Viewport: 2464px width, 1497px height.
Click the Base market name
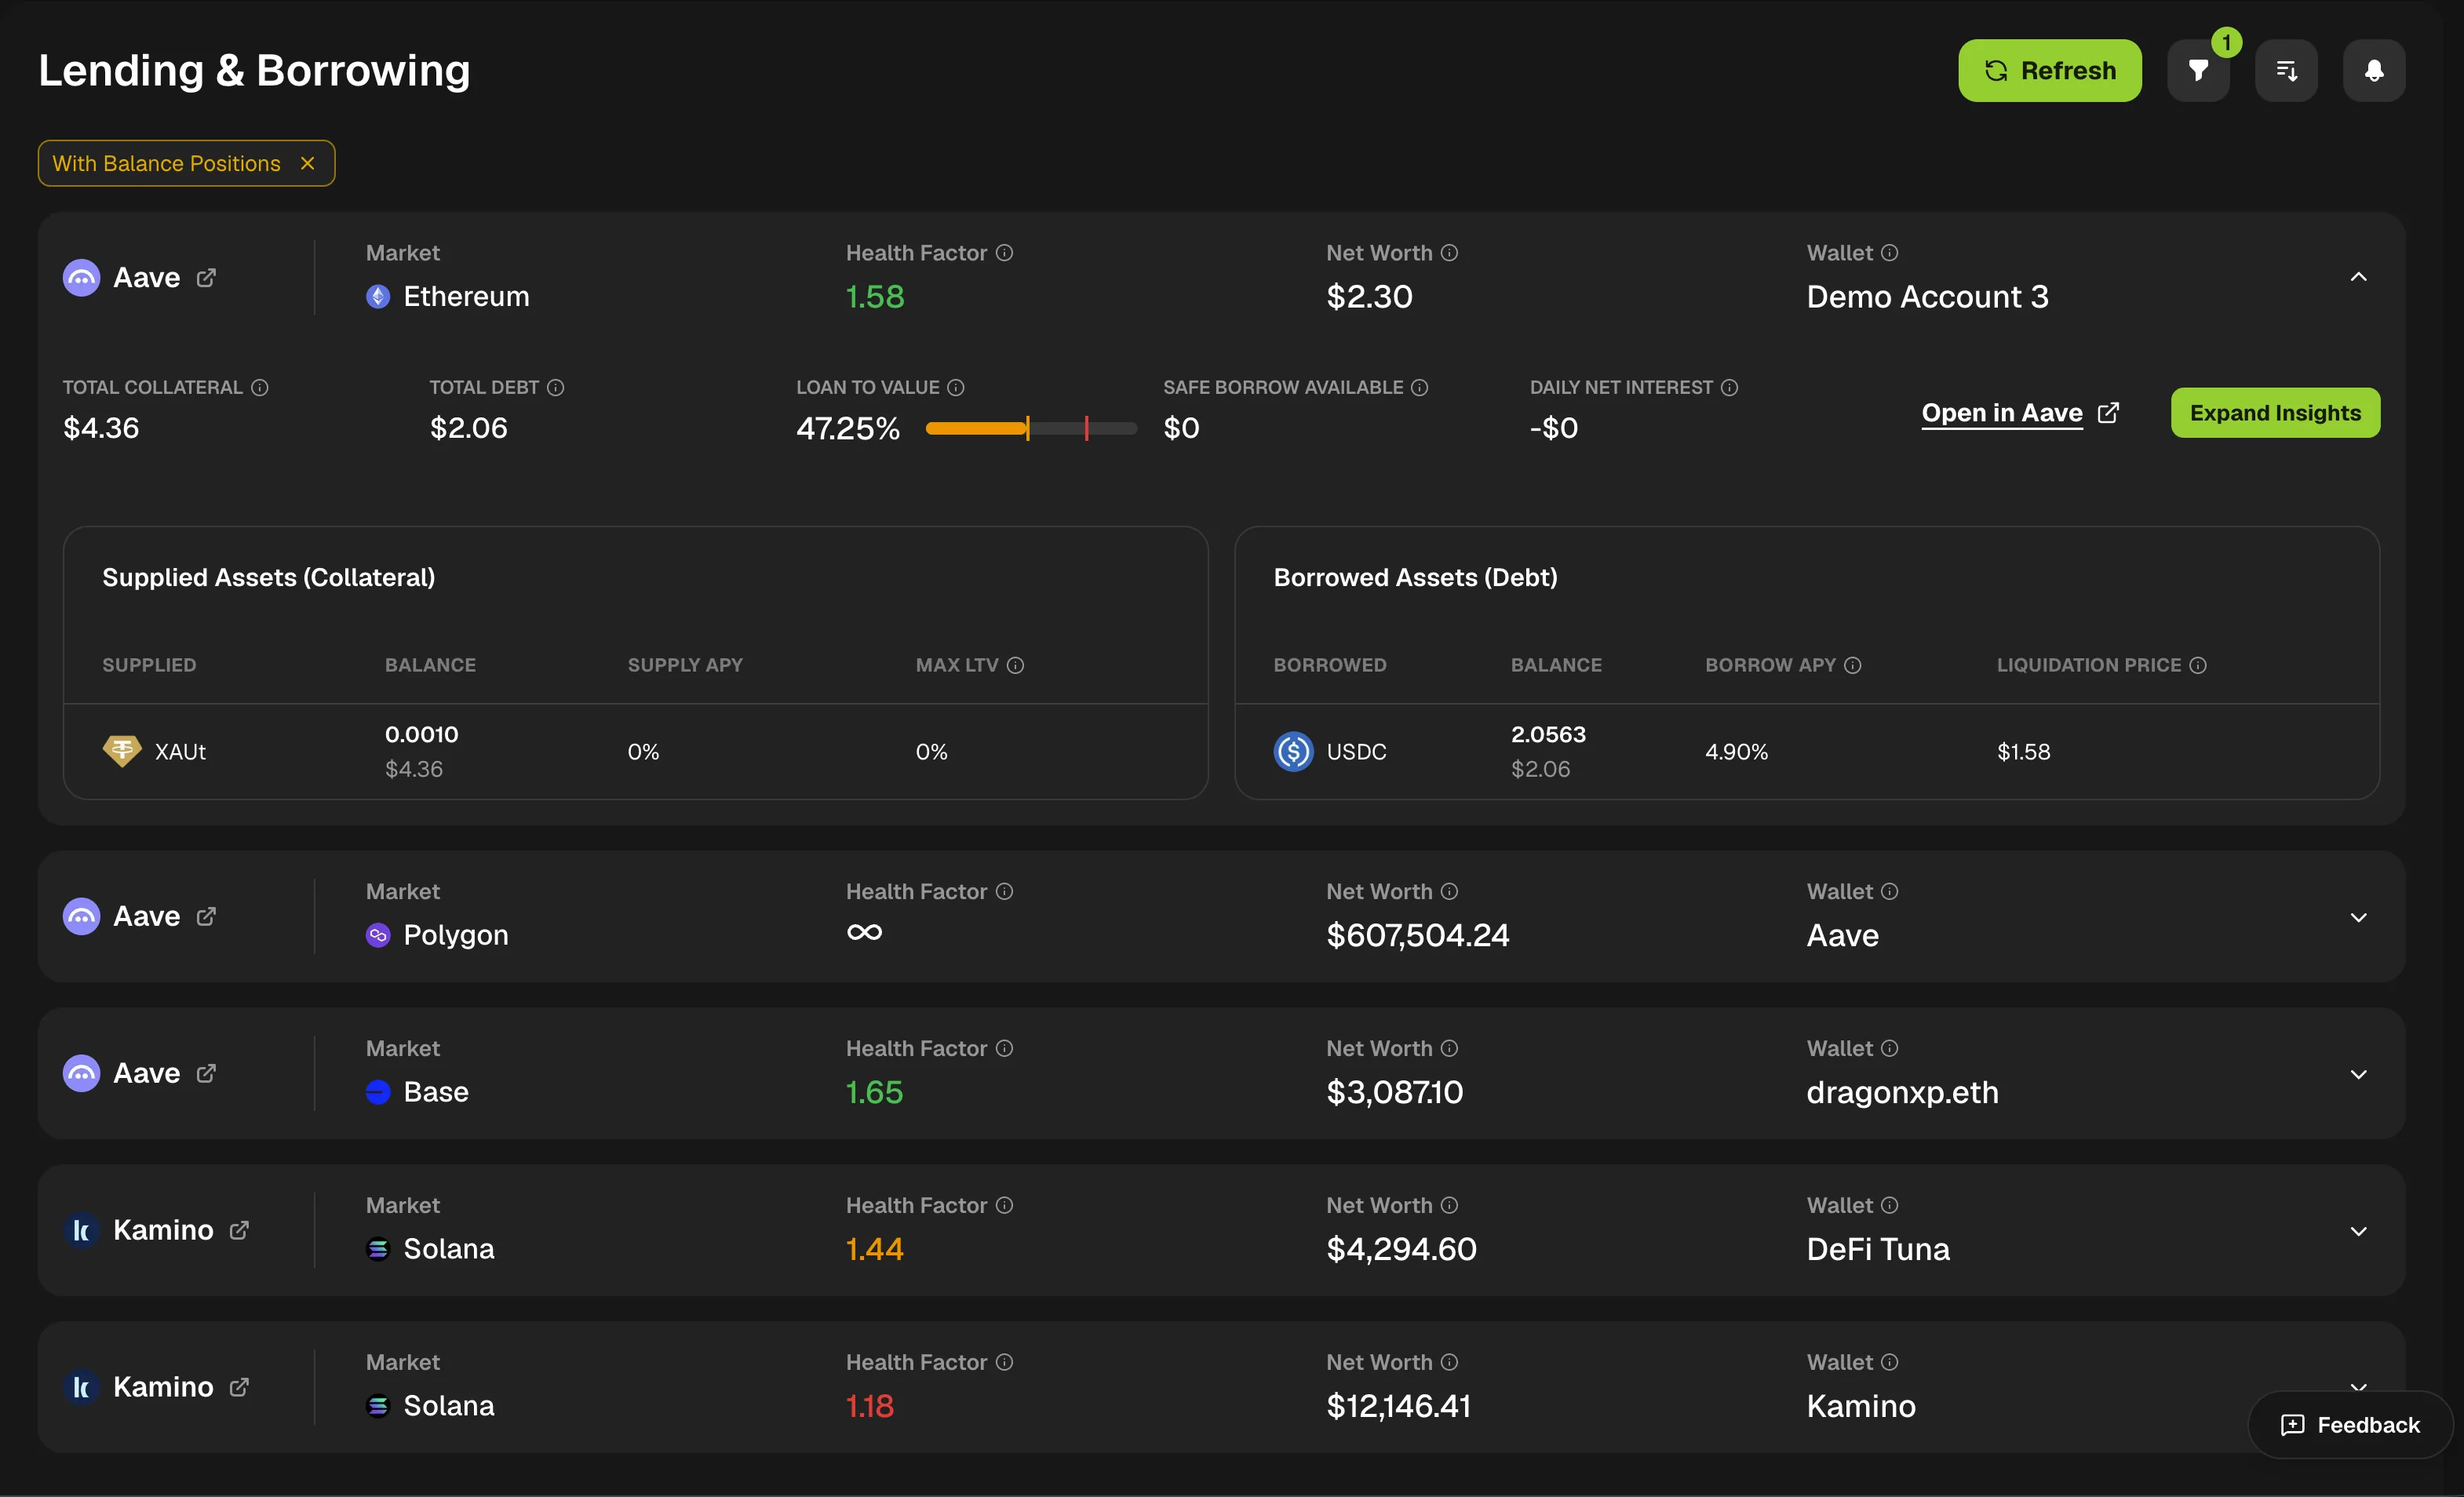click(436, 1092)
